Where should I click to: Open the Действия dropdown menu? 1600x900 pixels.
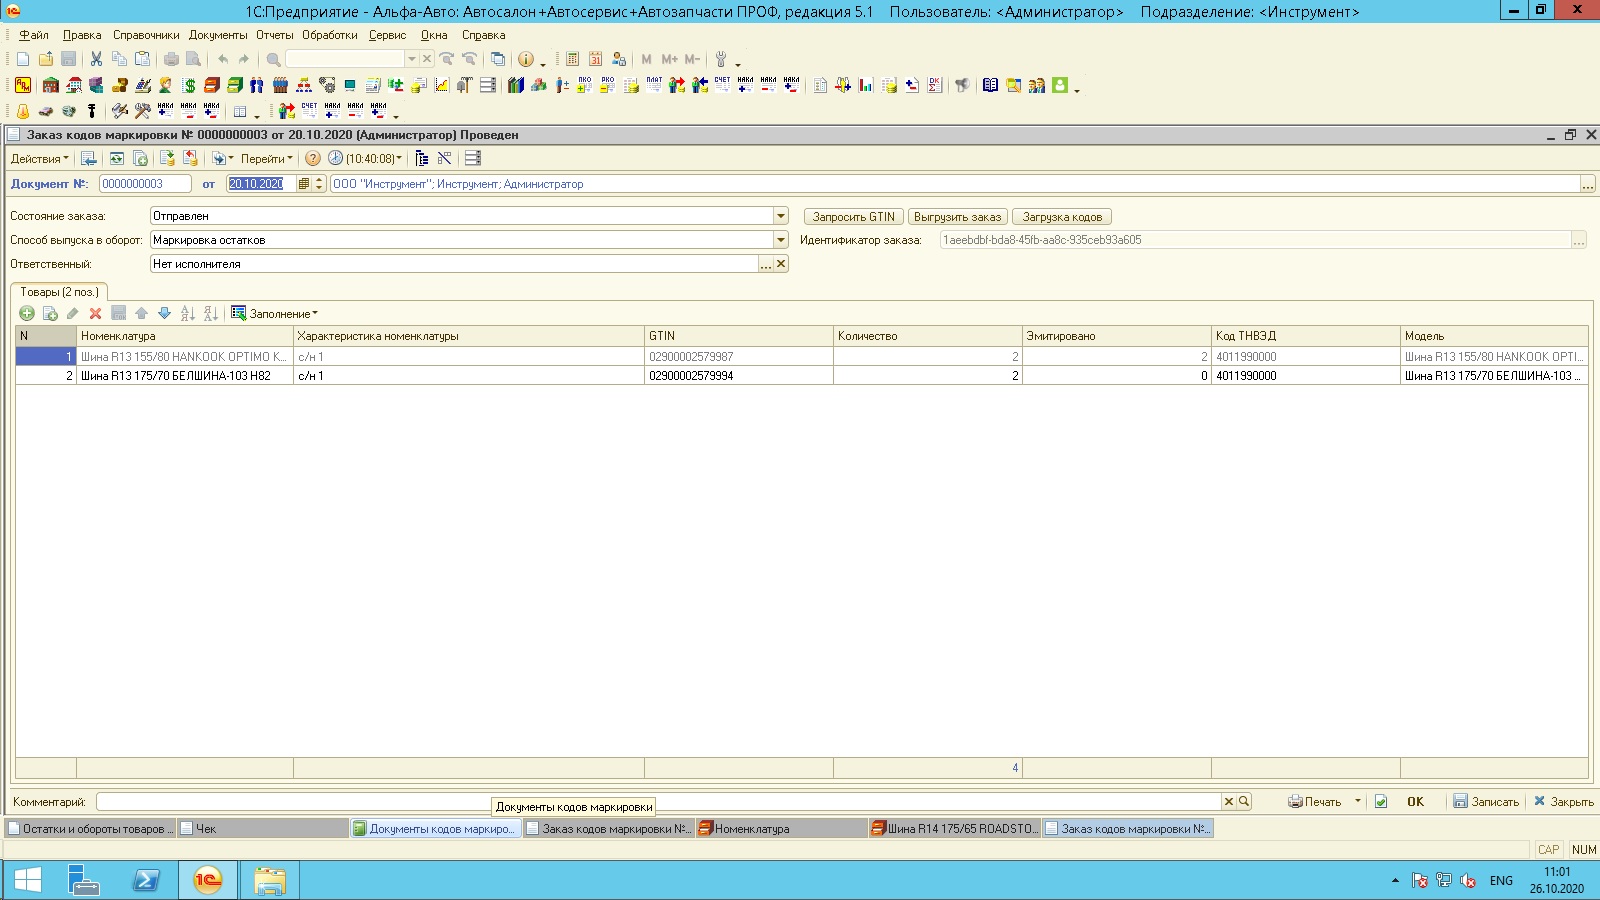coord(40,158)
